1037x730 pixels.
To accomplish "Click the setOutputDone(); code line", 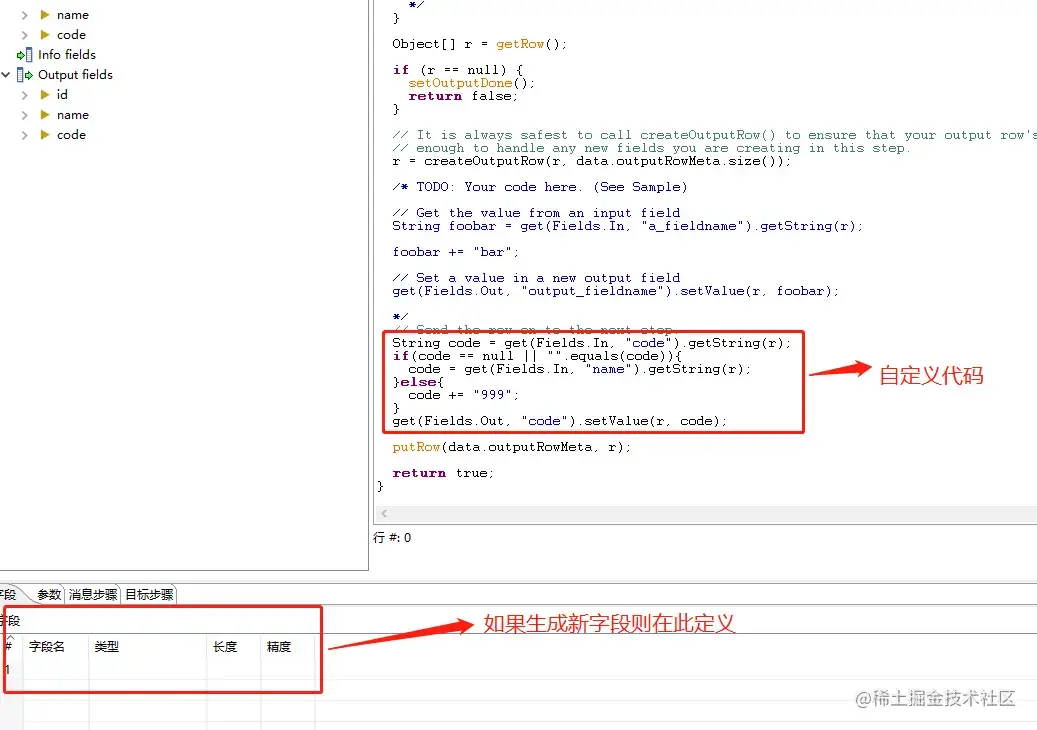I will pos(472,83).
